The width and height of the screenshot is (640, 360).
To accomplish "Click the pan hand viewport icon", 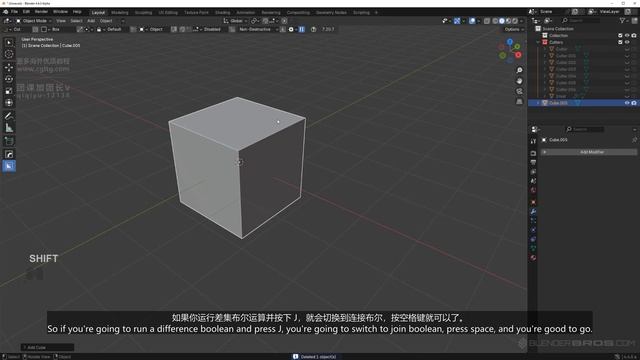I will pos(519,81).
